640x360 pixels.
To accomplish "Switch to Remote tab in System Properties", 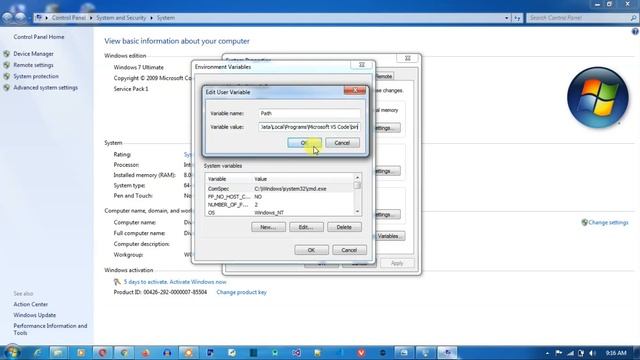I will click(x=384, y=76).
